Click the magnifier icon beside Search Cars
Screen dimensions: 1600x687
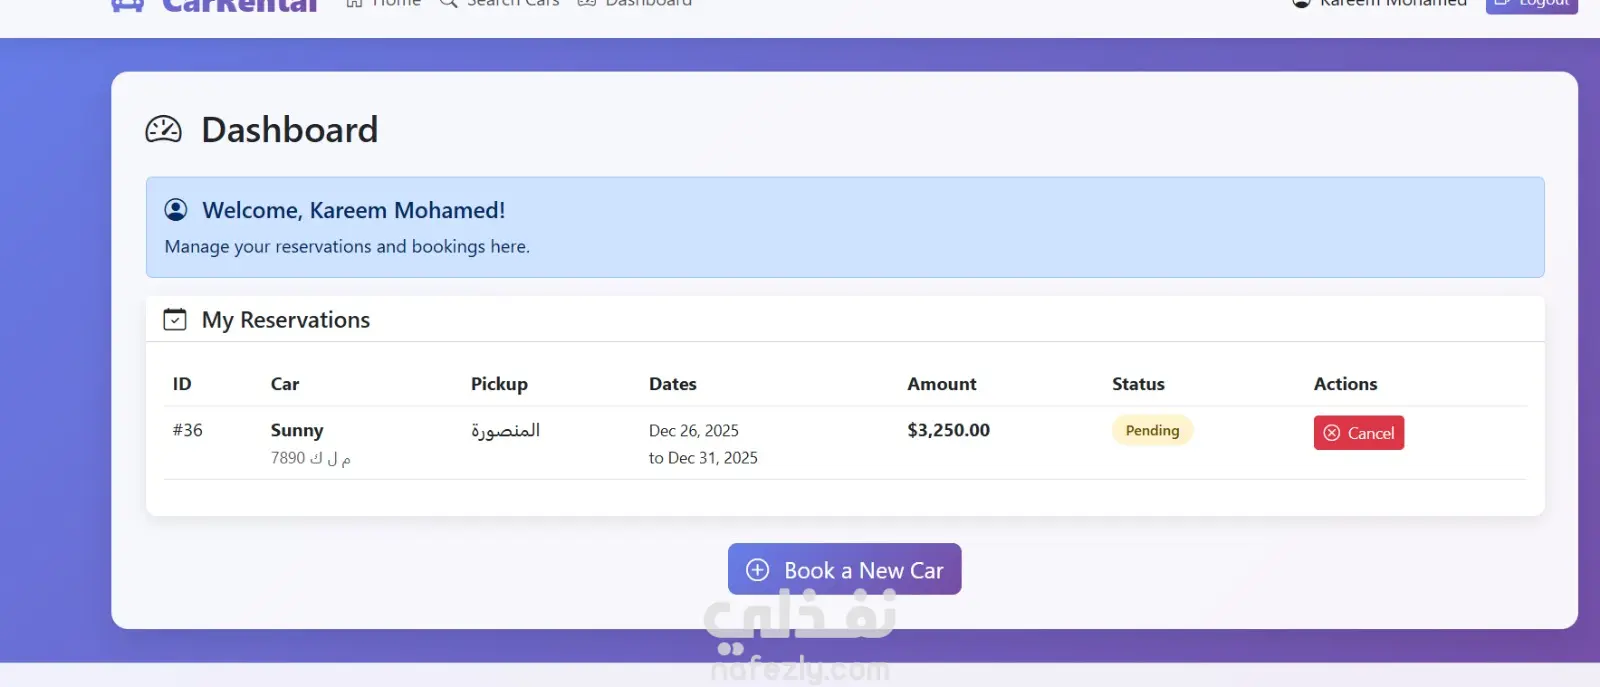(449, 4)
